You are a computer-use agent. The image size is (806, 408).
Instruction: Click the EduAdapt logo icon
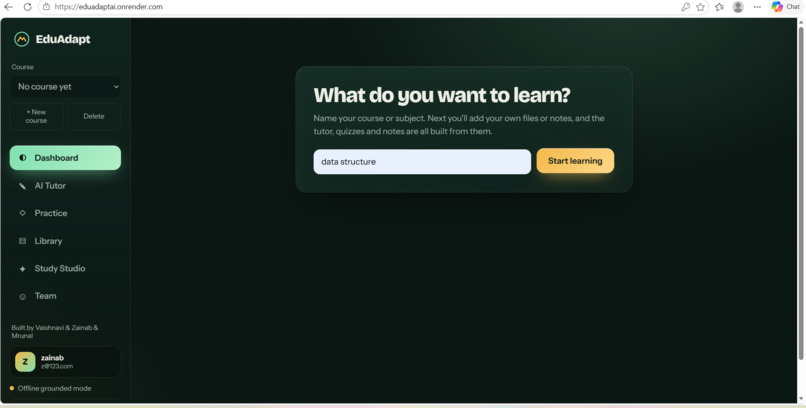click(22, 39)
